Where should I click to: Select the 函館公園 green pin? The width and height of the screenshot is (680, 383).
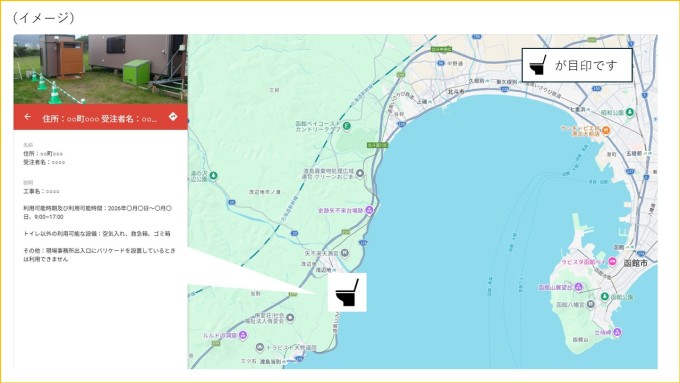coord(605,297)
